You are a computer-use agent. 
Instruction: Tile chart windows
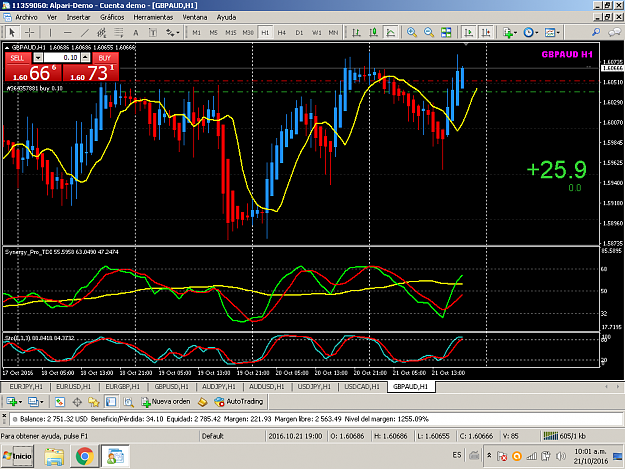(446, 32)
